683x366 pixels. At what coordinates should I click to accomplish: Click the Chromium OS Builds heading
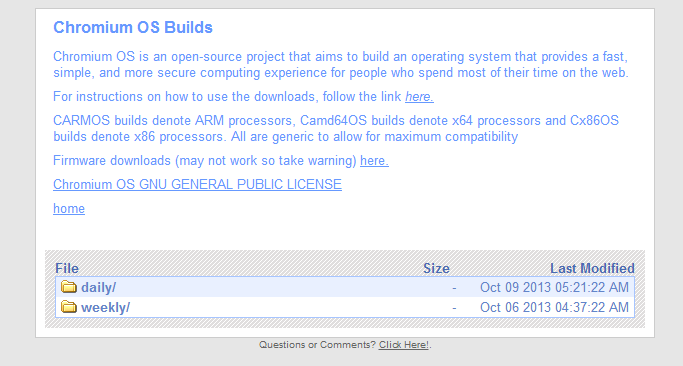coord(133,27)
